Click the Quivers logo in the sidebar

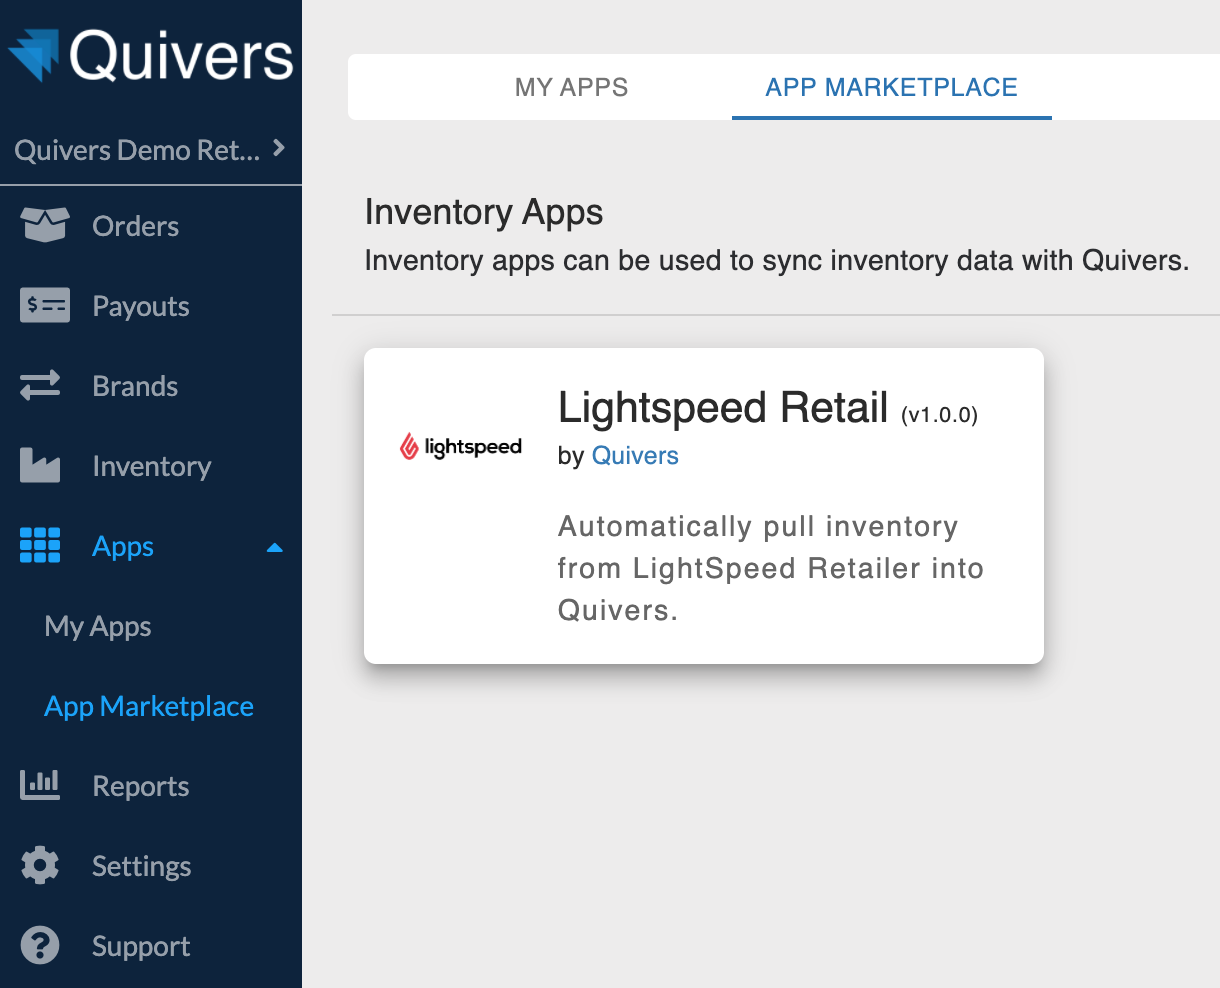click(x=151, y=55)
